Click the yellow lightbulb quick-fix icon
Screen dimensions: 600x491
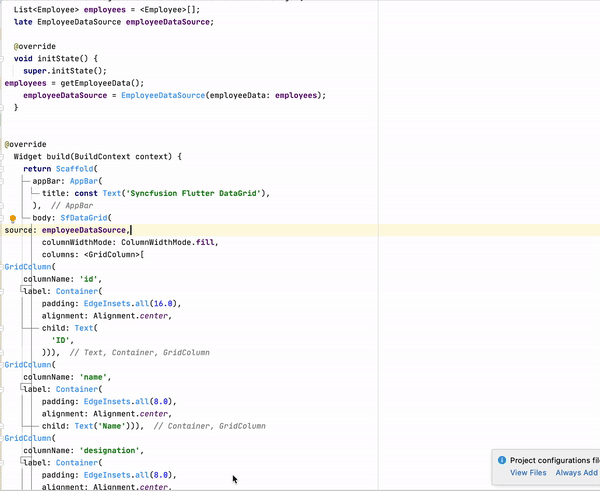tap(14, 218)
